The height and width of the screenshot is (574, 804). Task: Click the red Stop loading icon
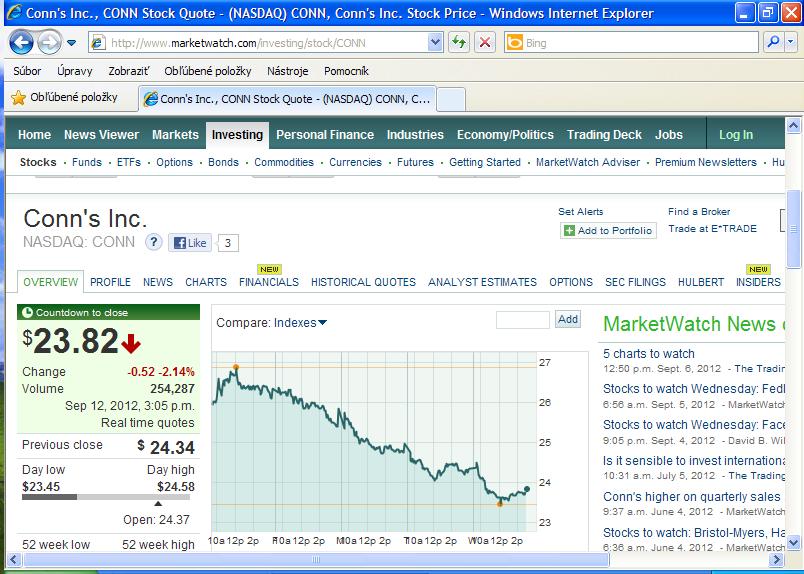tap(485, 43)
